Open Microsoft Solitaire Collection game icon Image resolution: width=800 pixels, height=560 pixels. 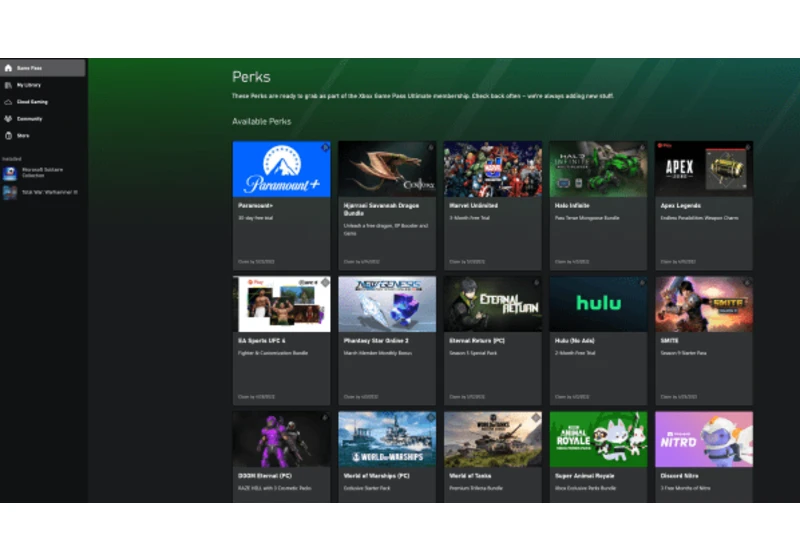click(x=10, y=173)
